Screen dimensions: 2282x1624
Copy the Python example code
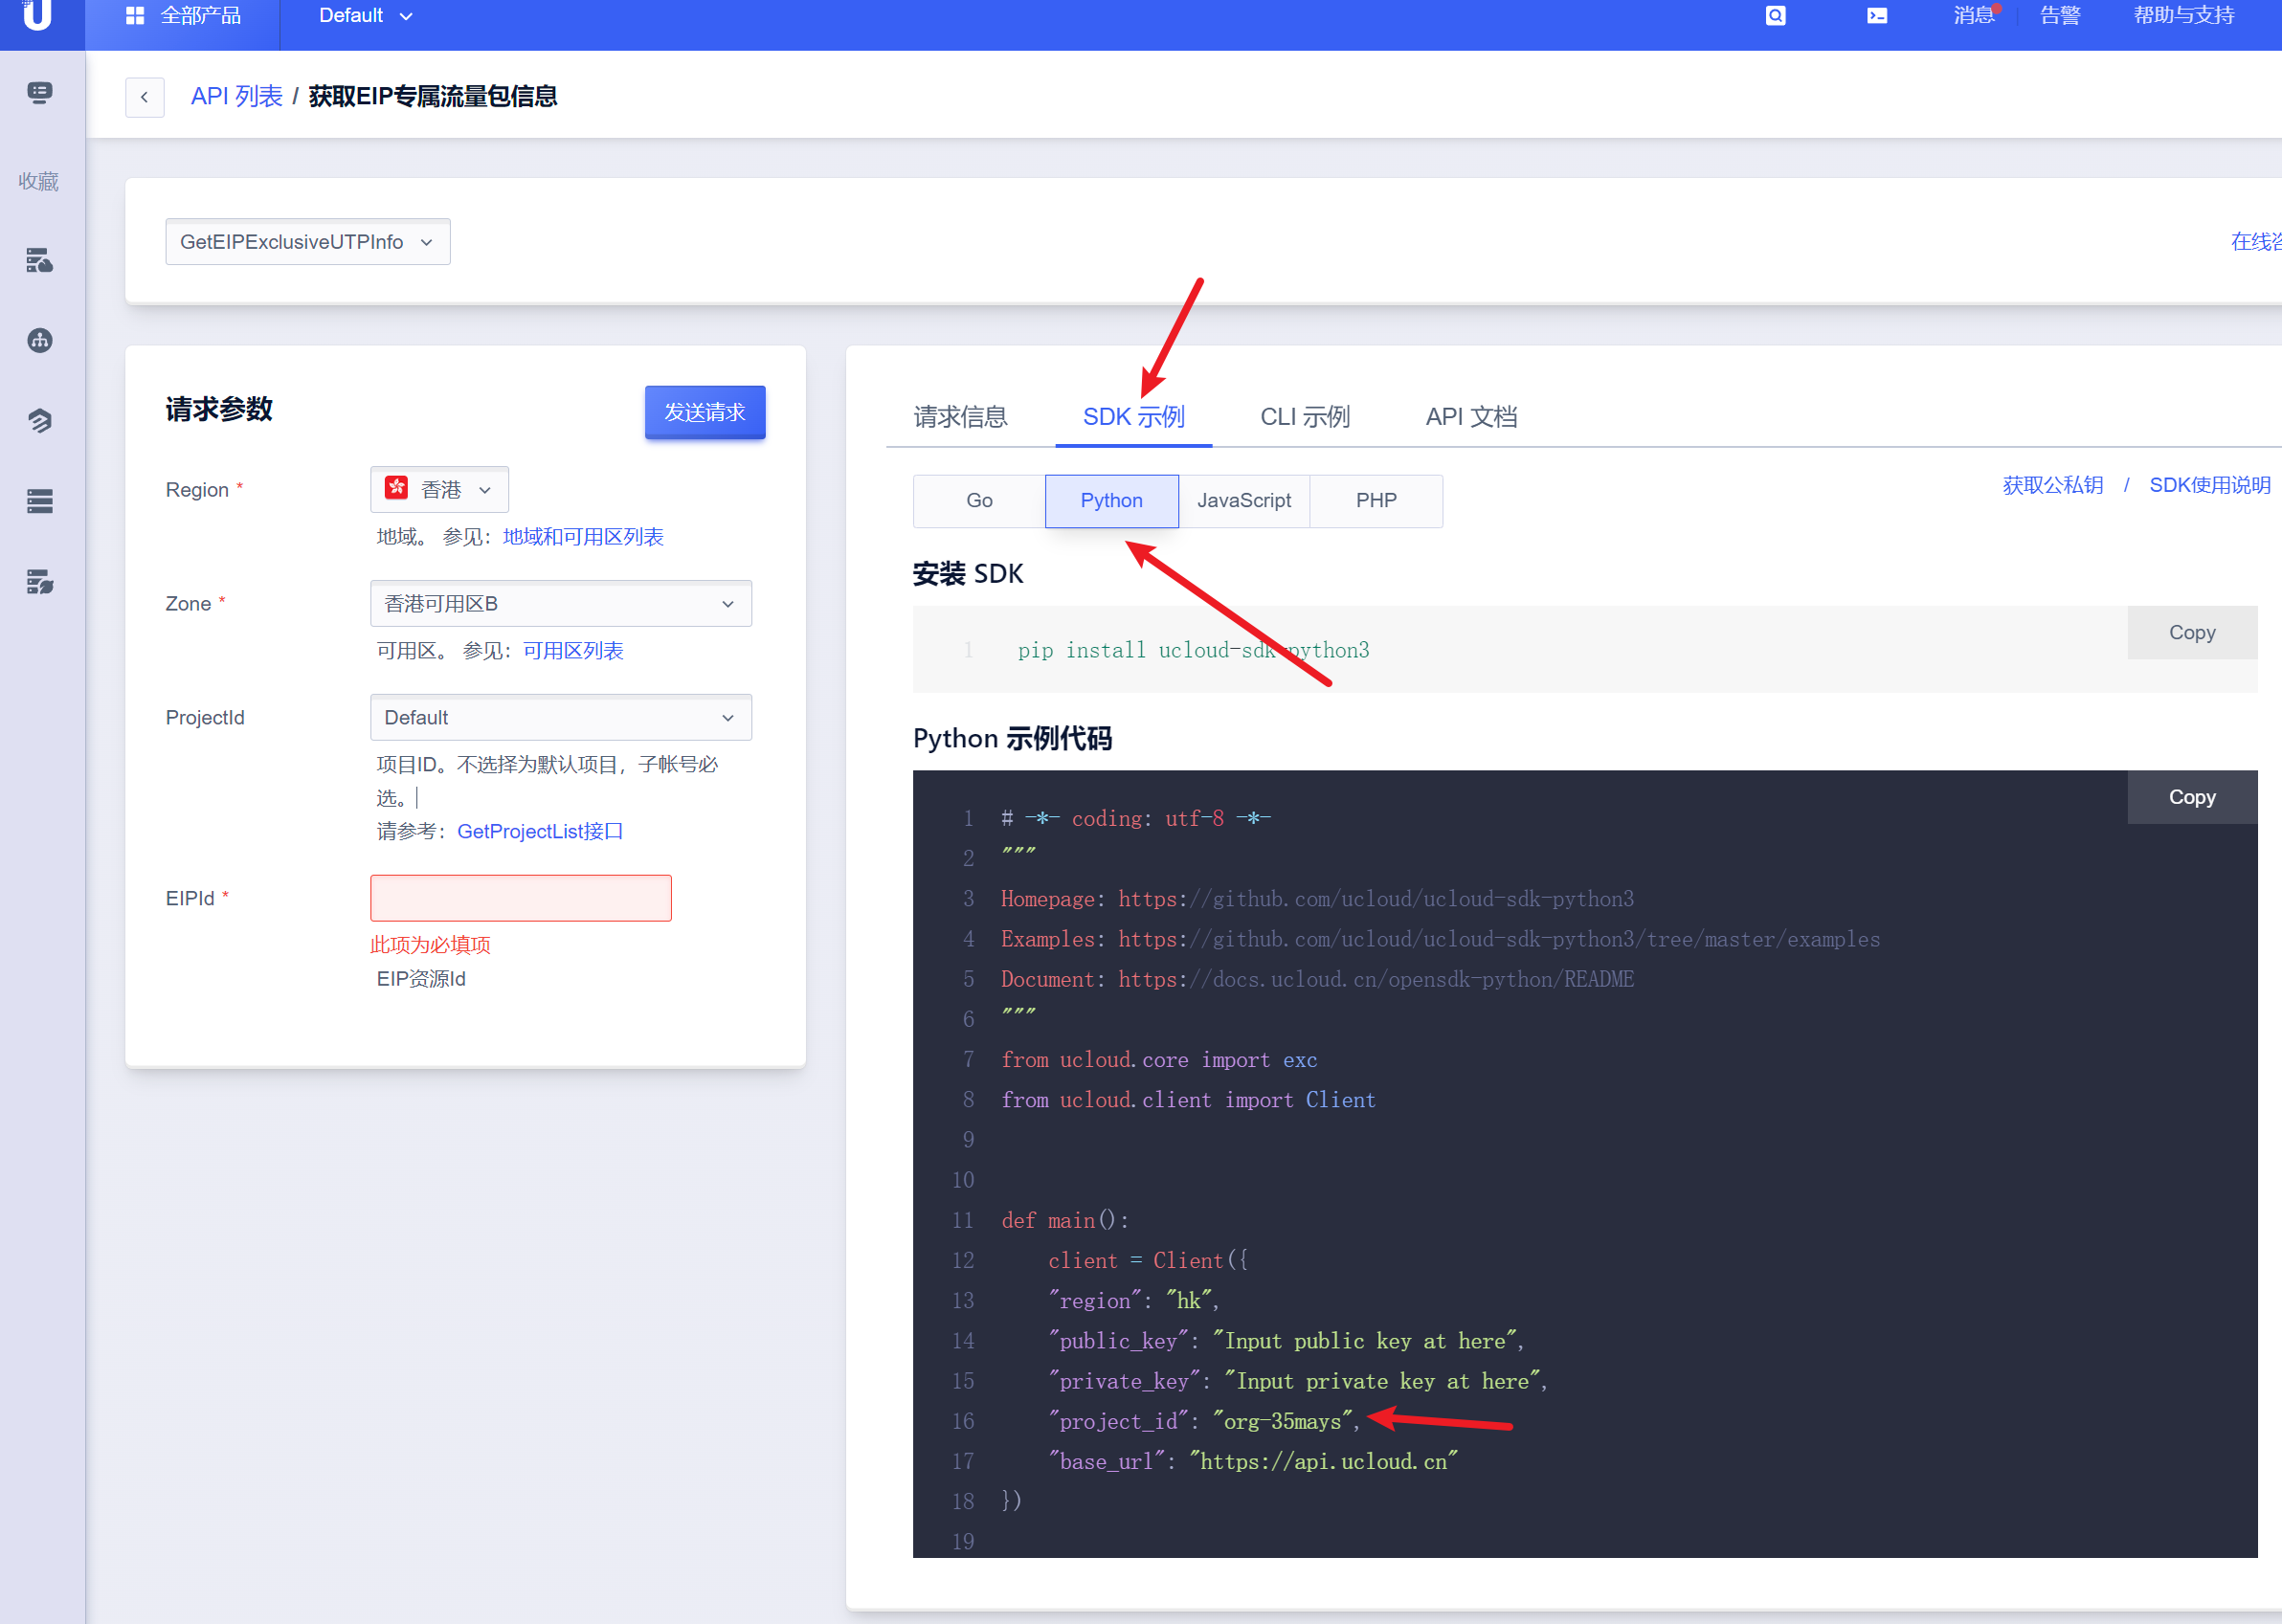(x=2192, y=797)
